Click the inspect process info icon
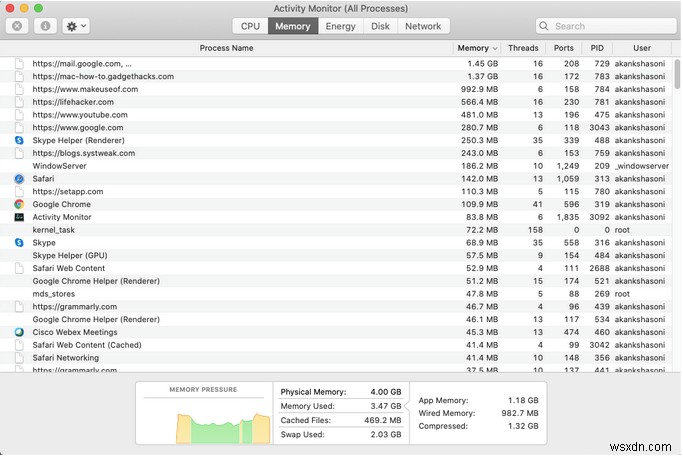 pos(45,26)
